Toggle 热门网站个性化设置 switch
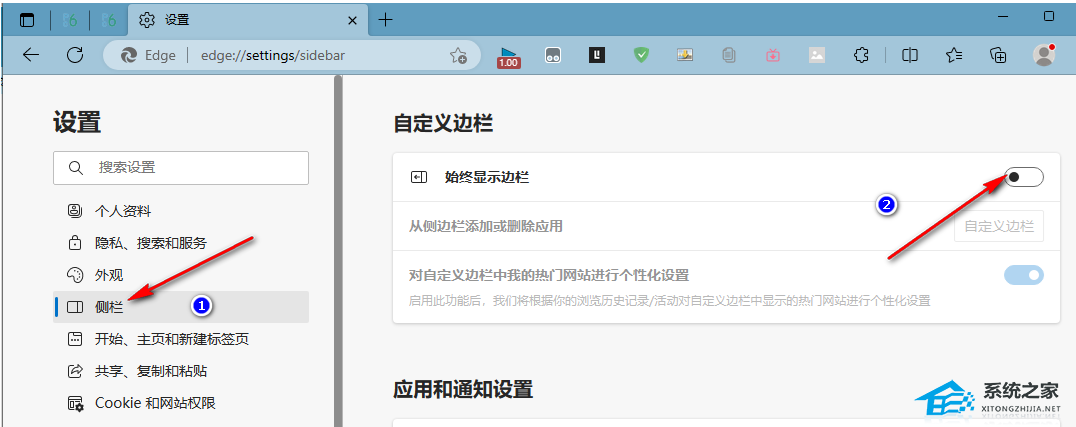This screenshot has height=427, width=1076. click(1023, 275)
